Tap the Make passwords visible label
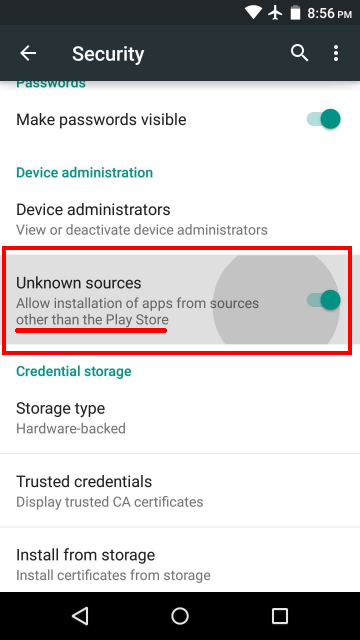Screen dimensions: 360x640 coord(101,120)
